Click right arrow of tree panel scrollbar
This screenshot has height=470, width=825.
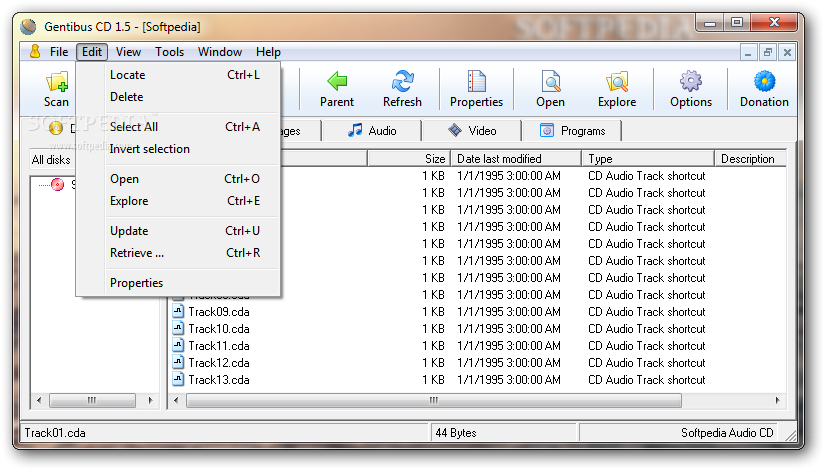point(150,400)
